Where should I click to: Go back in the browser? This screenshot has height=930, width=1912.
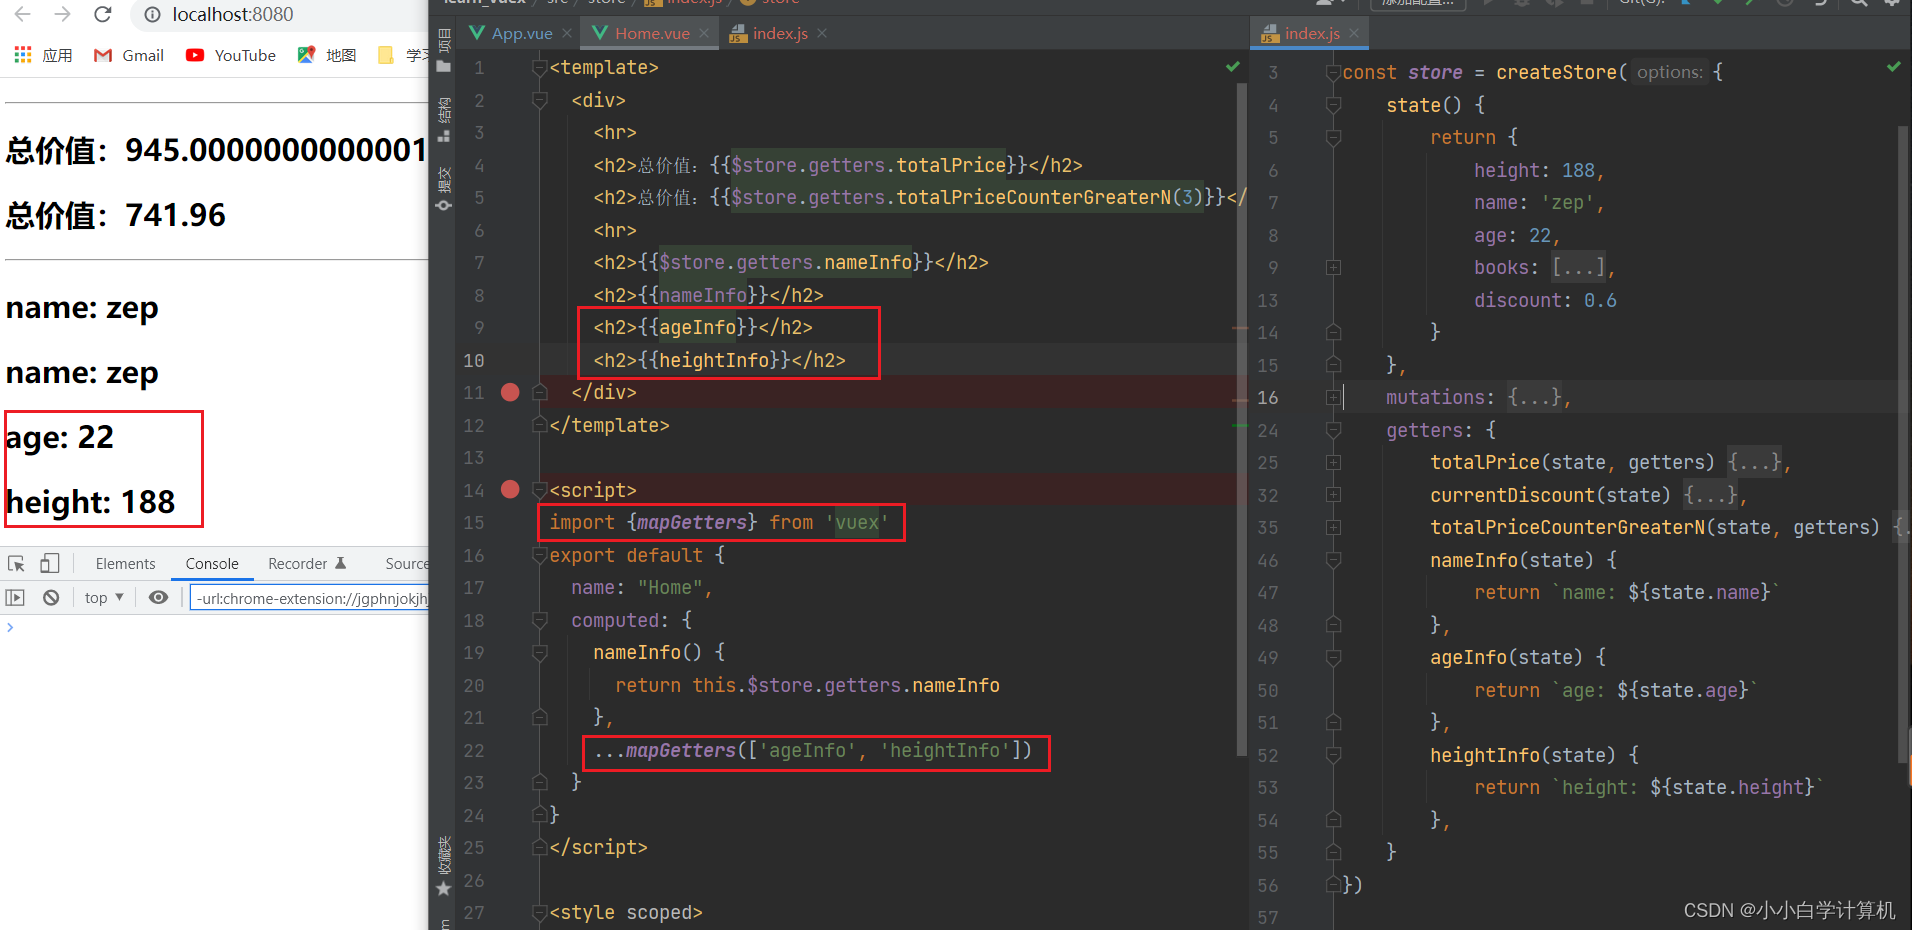pyautogui.click(x=23, y=14)
